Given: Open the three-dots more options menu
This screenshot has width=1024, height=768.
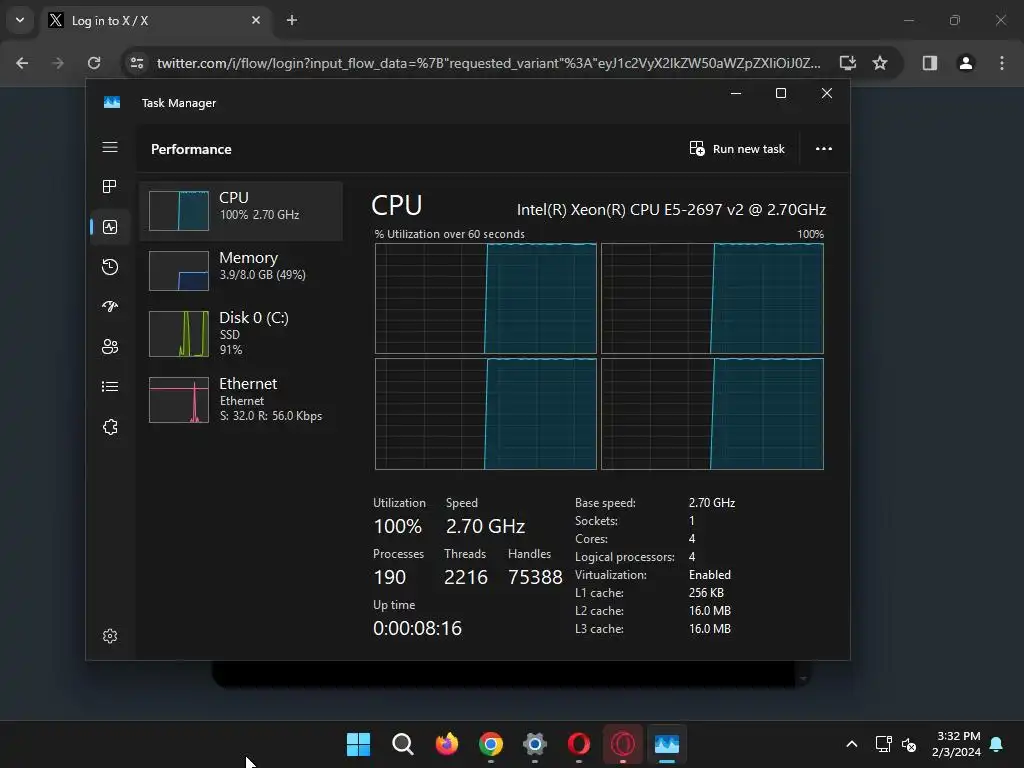Looking at the screenshot, I should click(x=824, y=149).
